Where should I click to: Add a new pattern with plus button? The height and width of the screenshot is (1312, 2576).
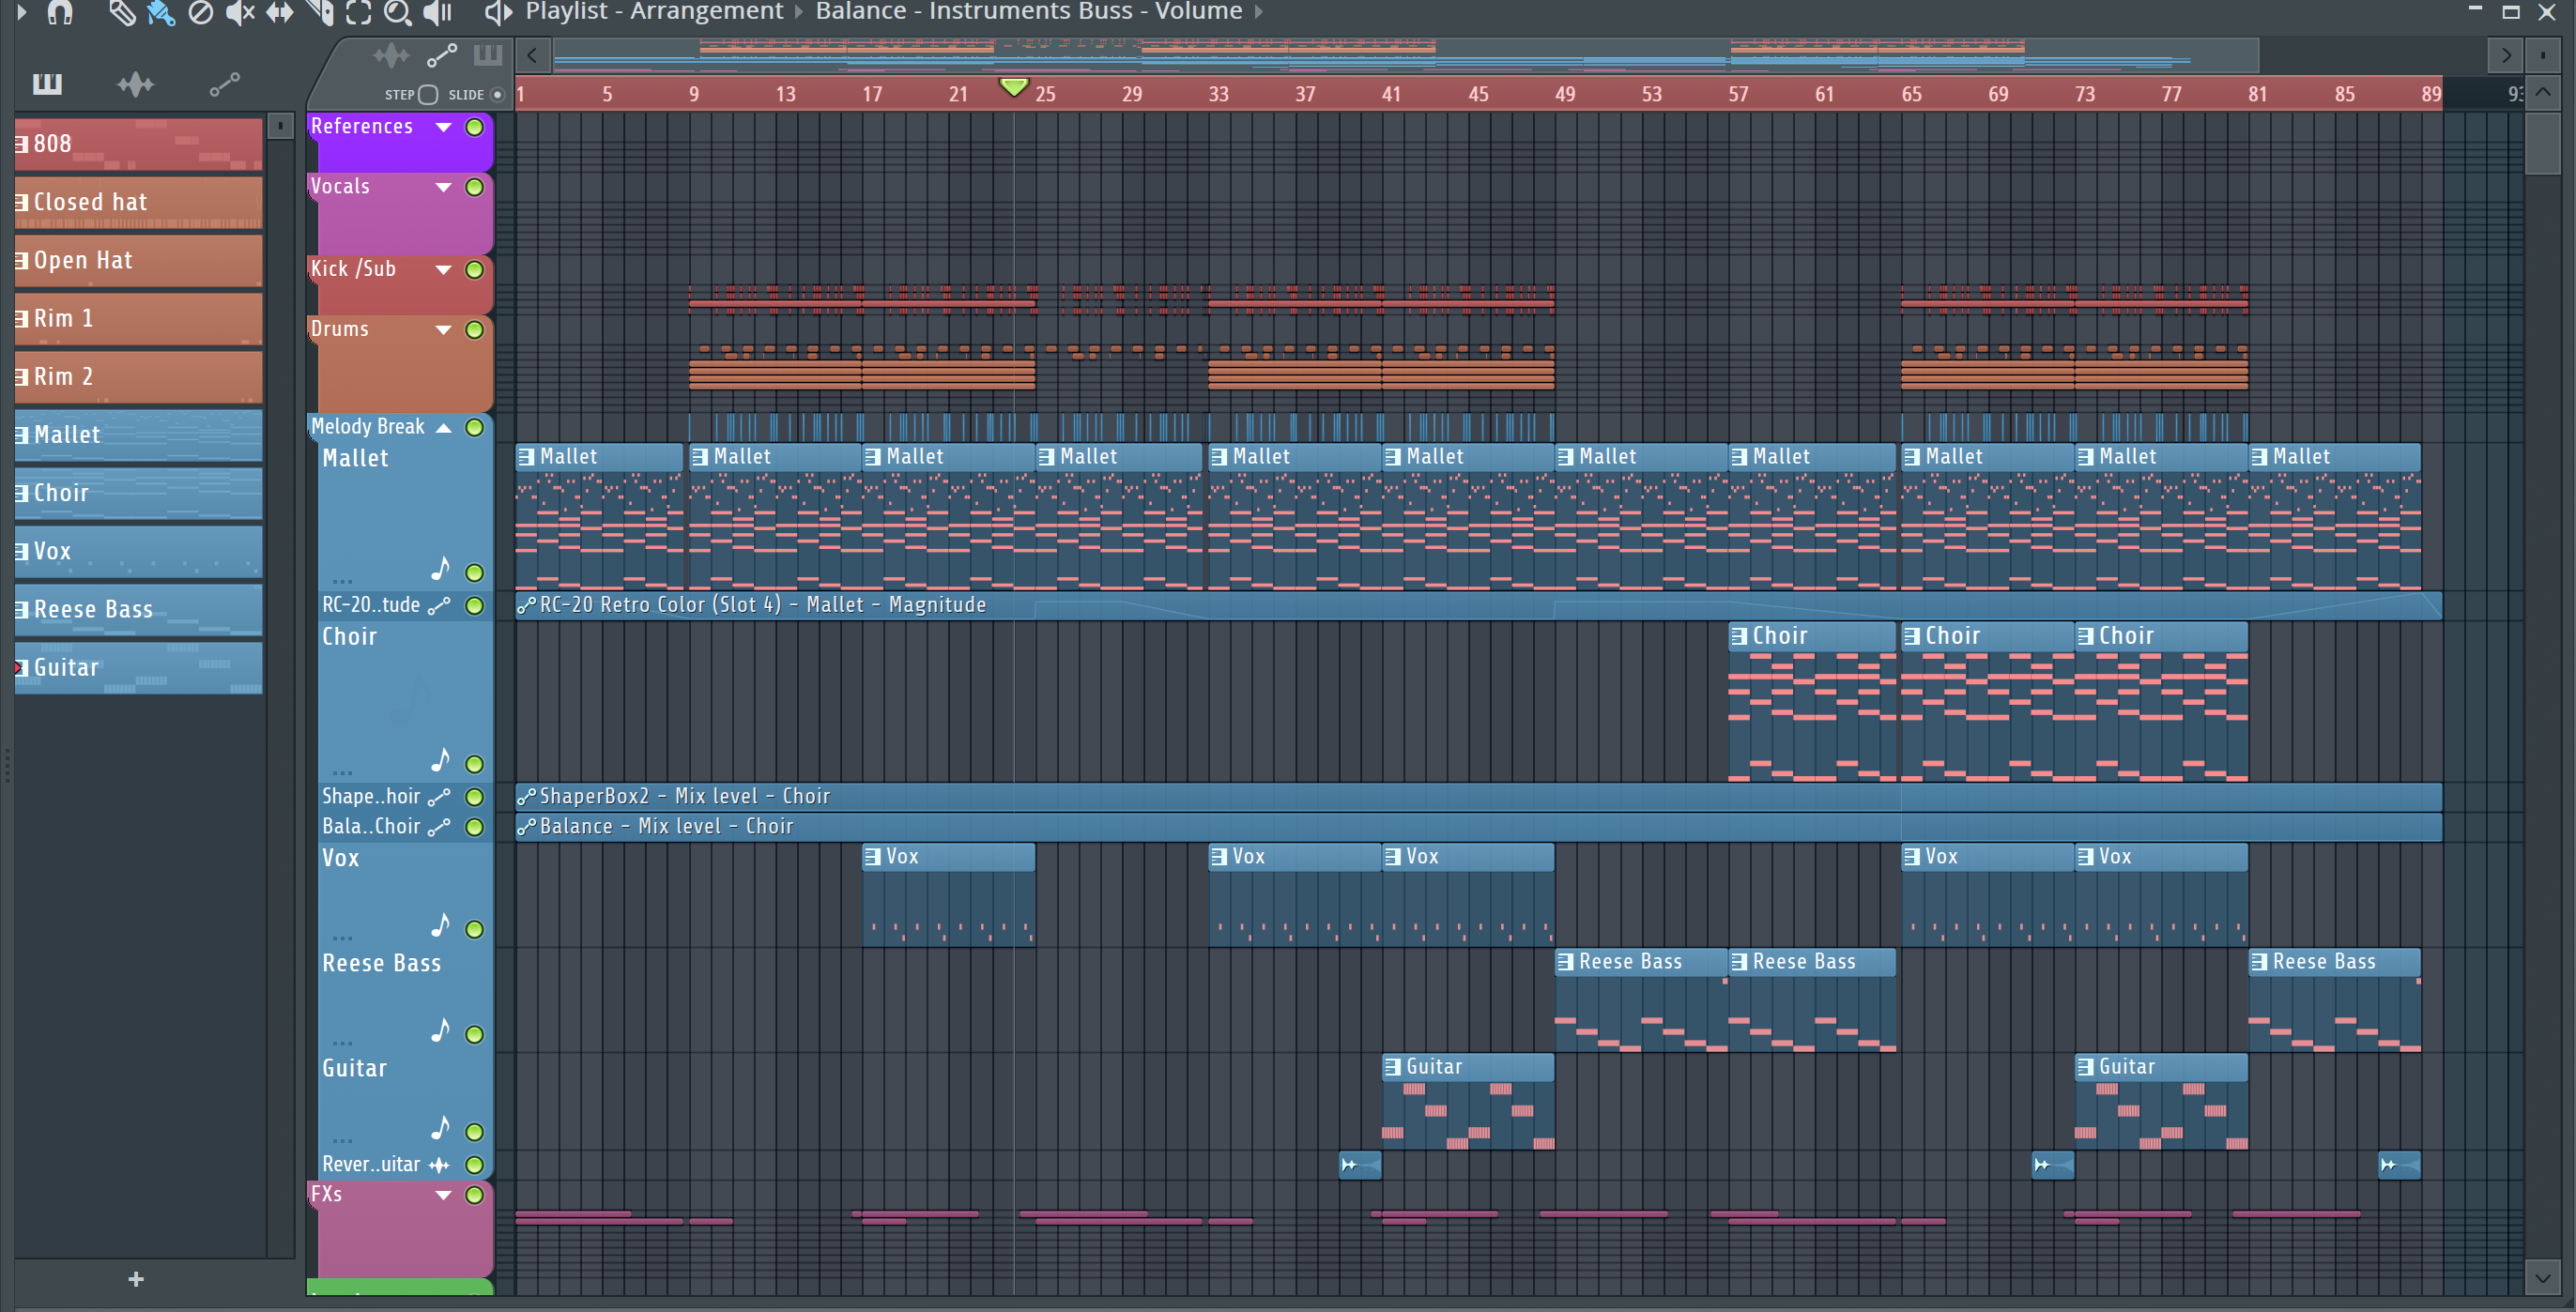136,1279
